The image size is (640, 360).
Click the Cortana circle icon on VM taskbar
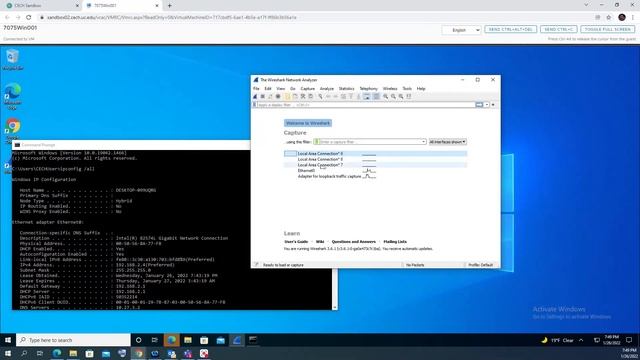[x=138, y=340]
